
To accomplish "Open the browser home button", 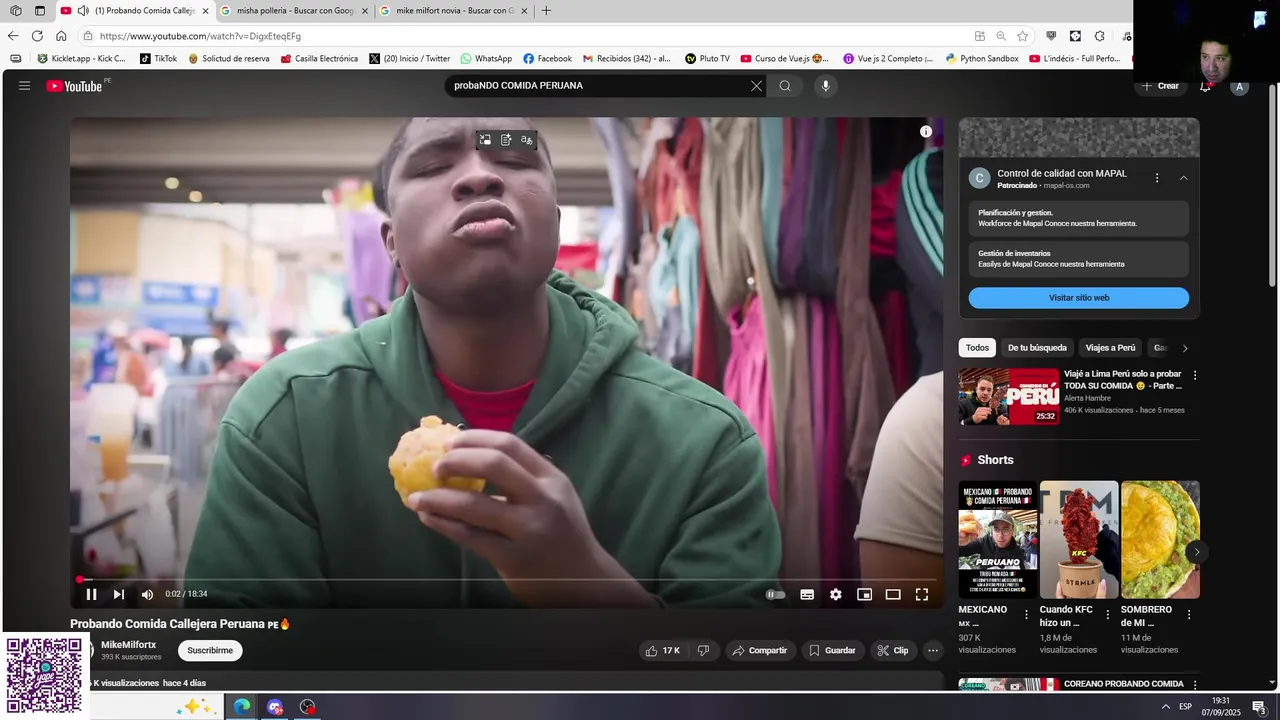I will [61, 36].
